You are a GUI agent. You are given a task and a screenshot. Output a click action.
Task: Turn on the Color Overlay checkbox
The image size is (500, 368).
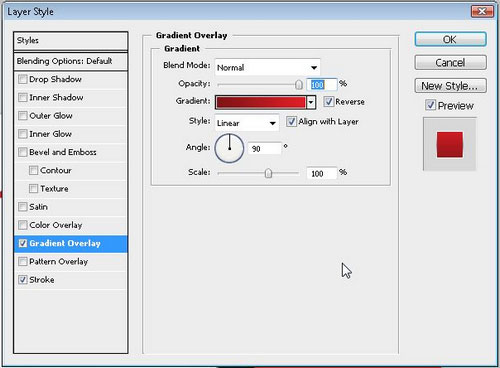tap(23, 225)
